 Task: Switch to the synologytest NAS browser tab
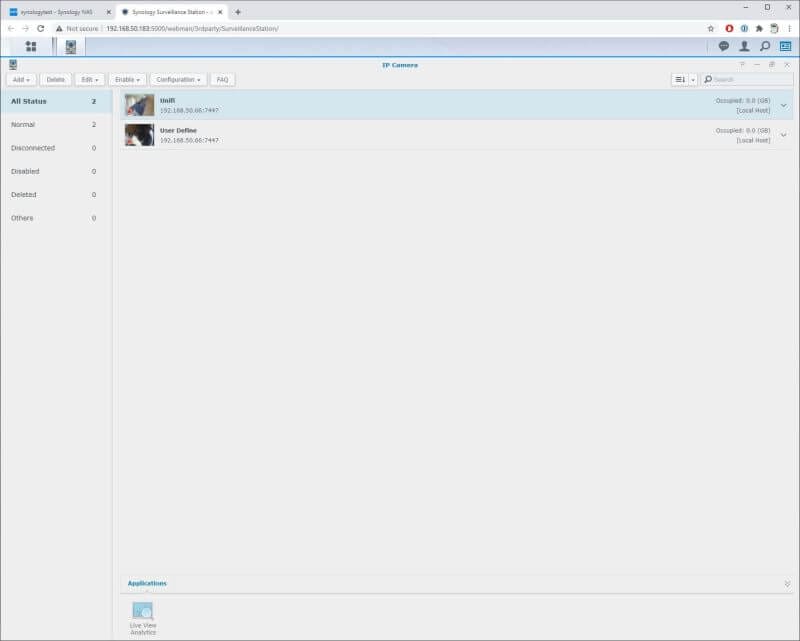[x=55, y=11]
